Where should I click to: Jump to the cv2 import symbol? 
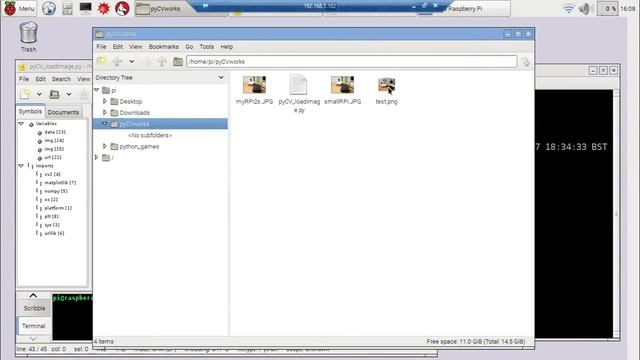coord(52,174)
